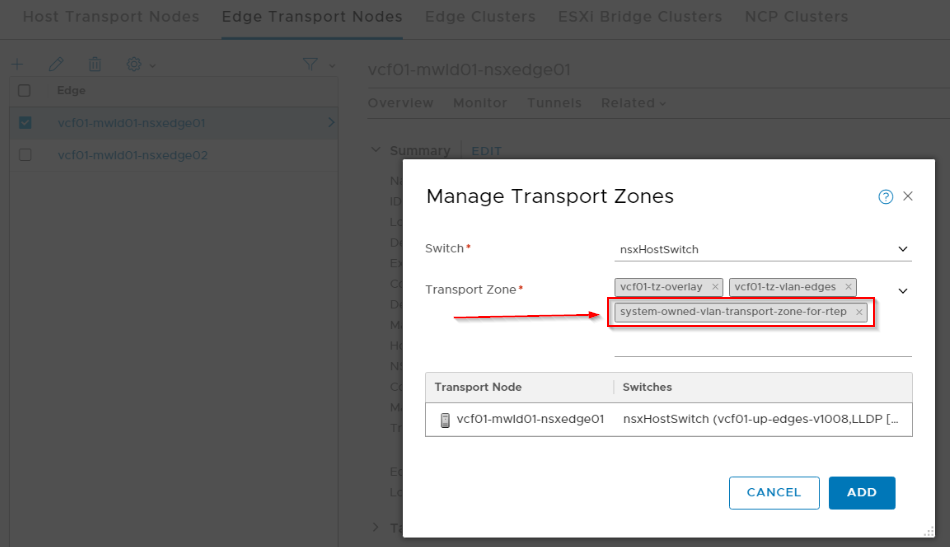Remove vcf01-tz-overlay transport zone tag

[x=715, y=287]
